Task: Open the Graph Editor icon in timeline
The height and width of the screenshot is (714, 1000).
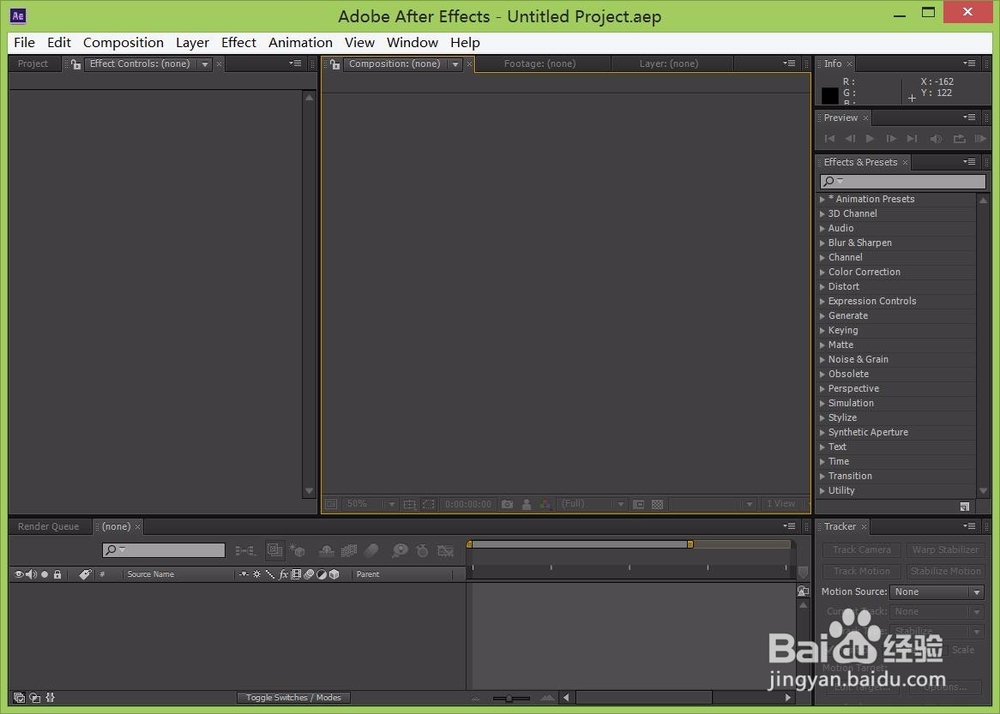Action: coord(445,551)
